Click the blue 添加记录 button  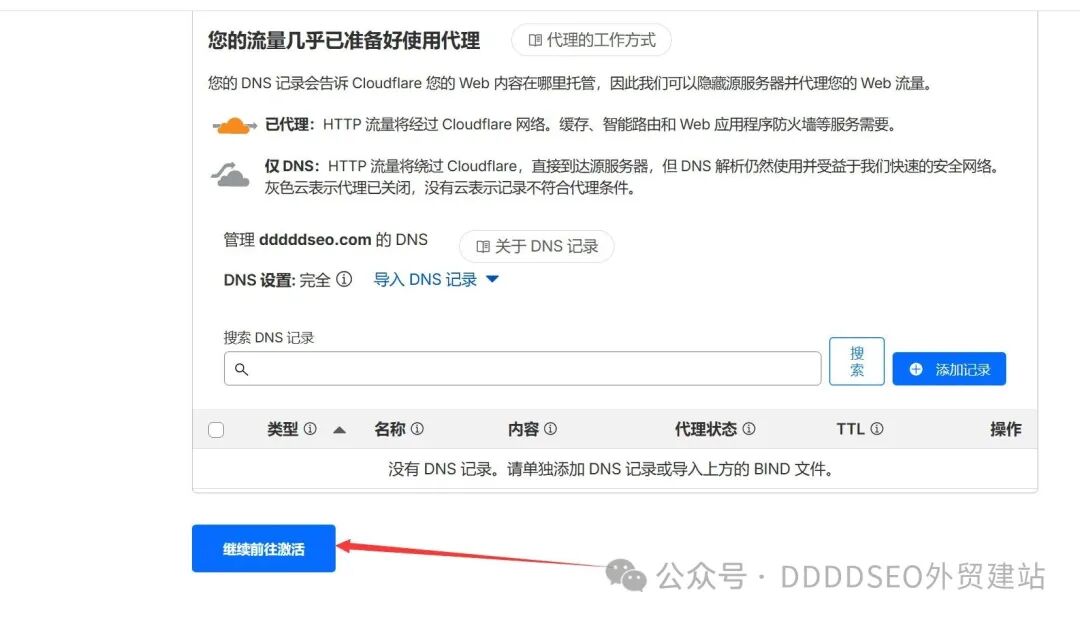point(949,369)
